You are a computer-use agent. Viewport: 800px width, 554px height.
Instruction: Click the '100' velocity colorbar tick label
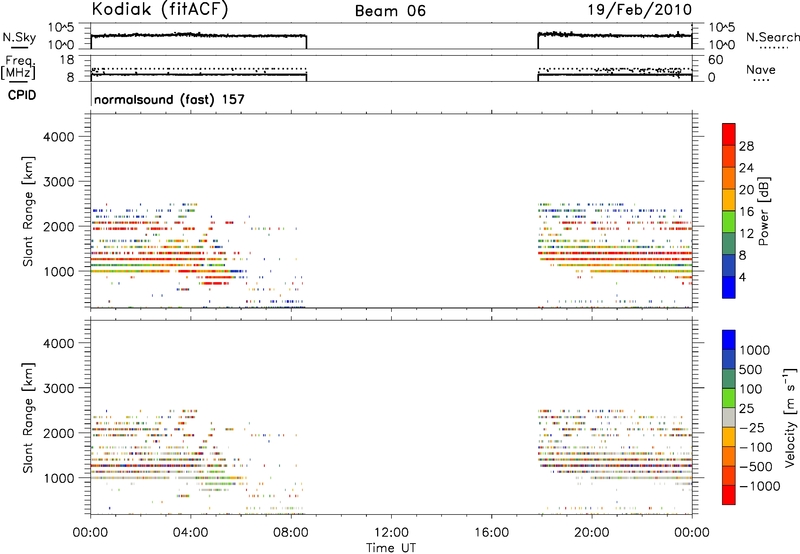(x=751, y=389)
